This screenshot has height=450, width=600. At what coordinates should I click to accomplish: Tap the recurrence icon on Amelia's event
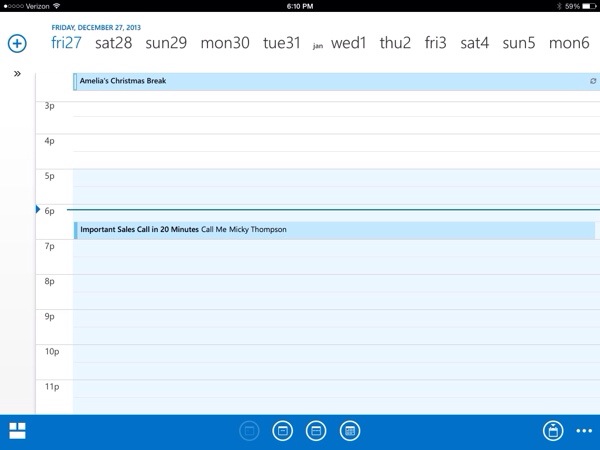(593, 81)
